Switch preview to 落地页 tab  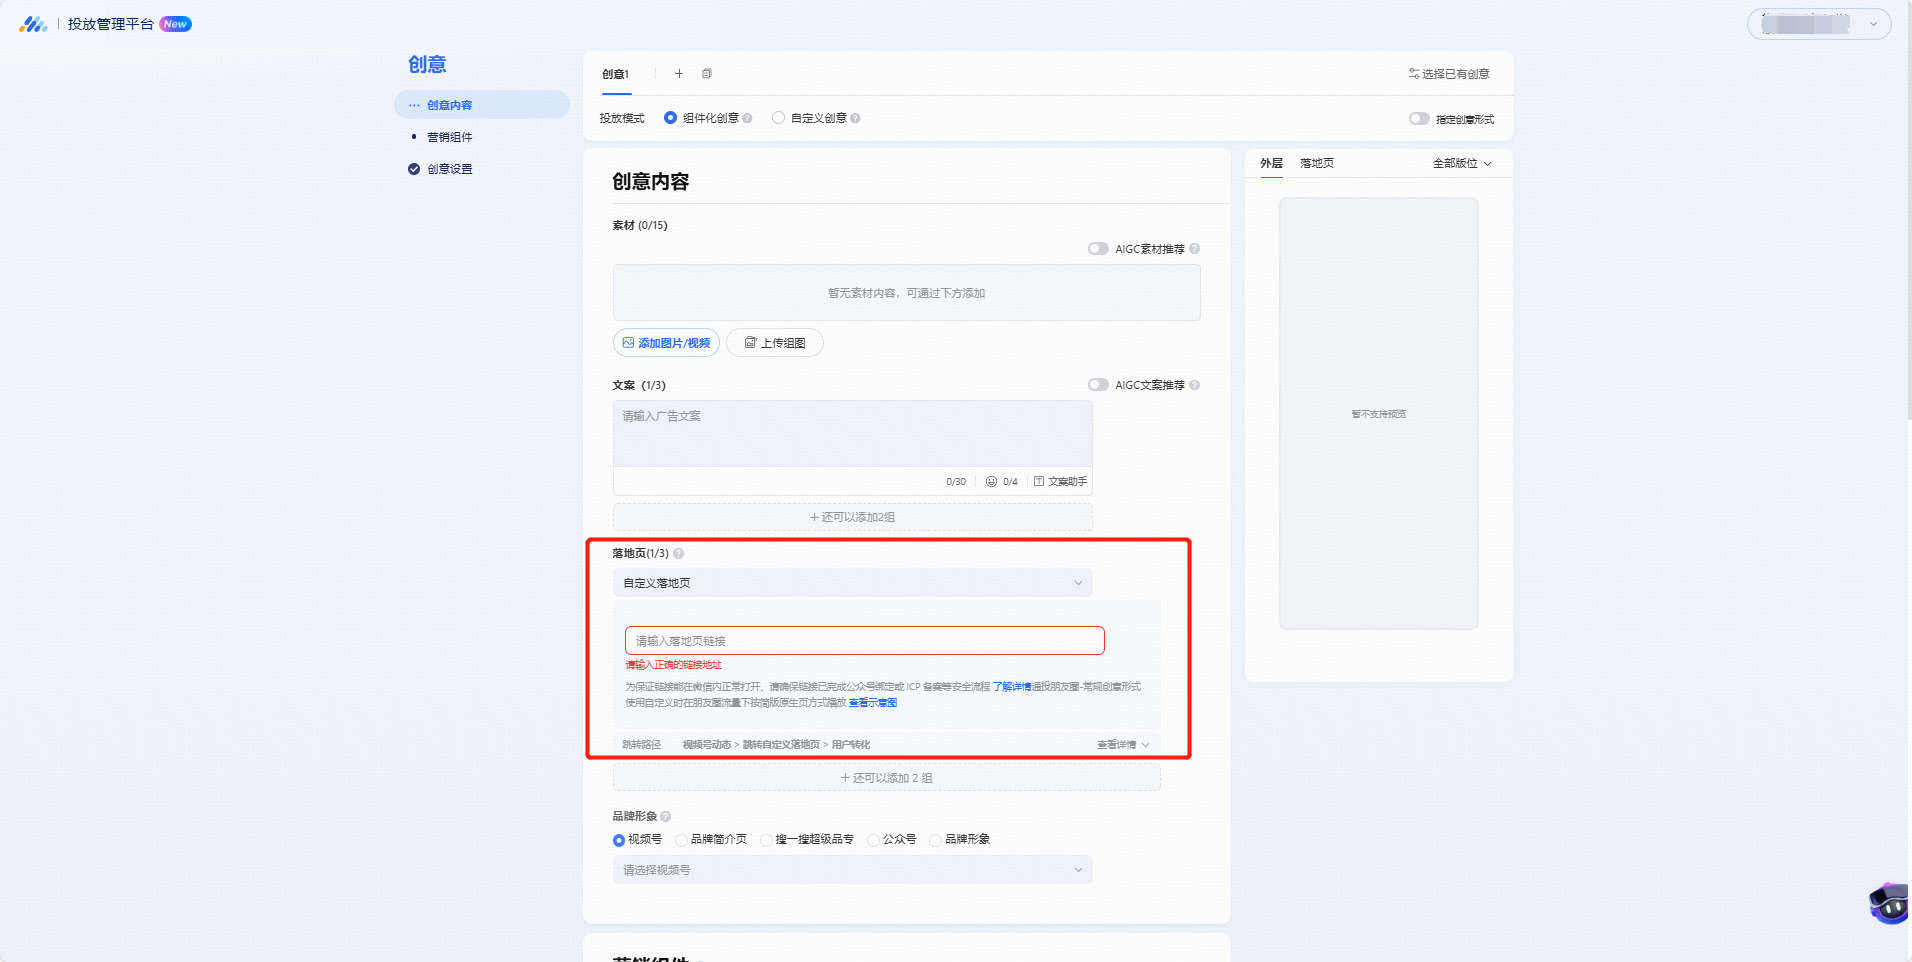(x=1317, y=163)
